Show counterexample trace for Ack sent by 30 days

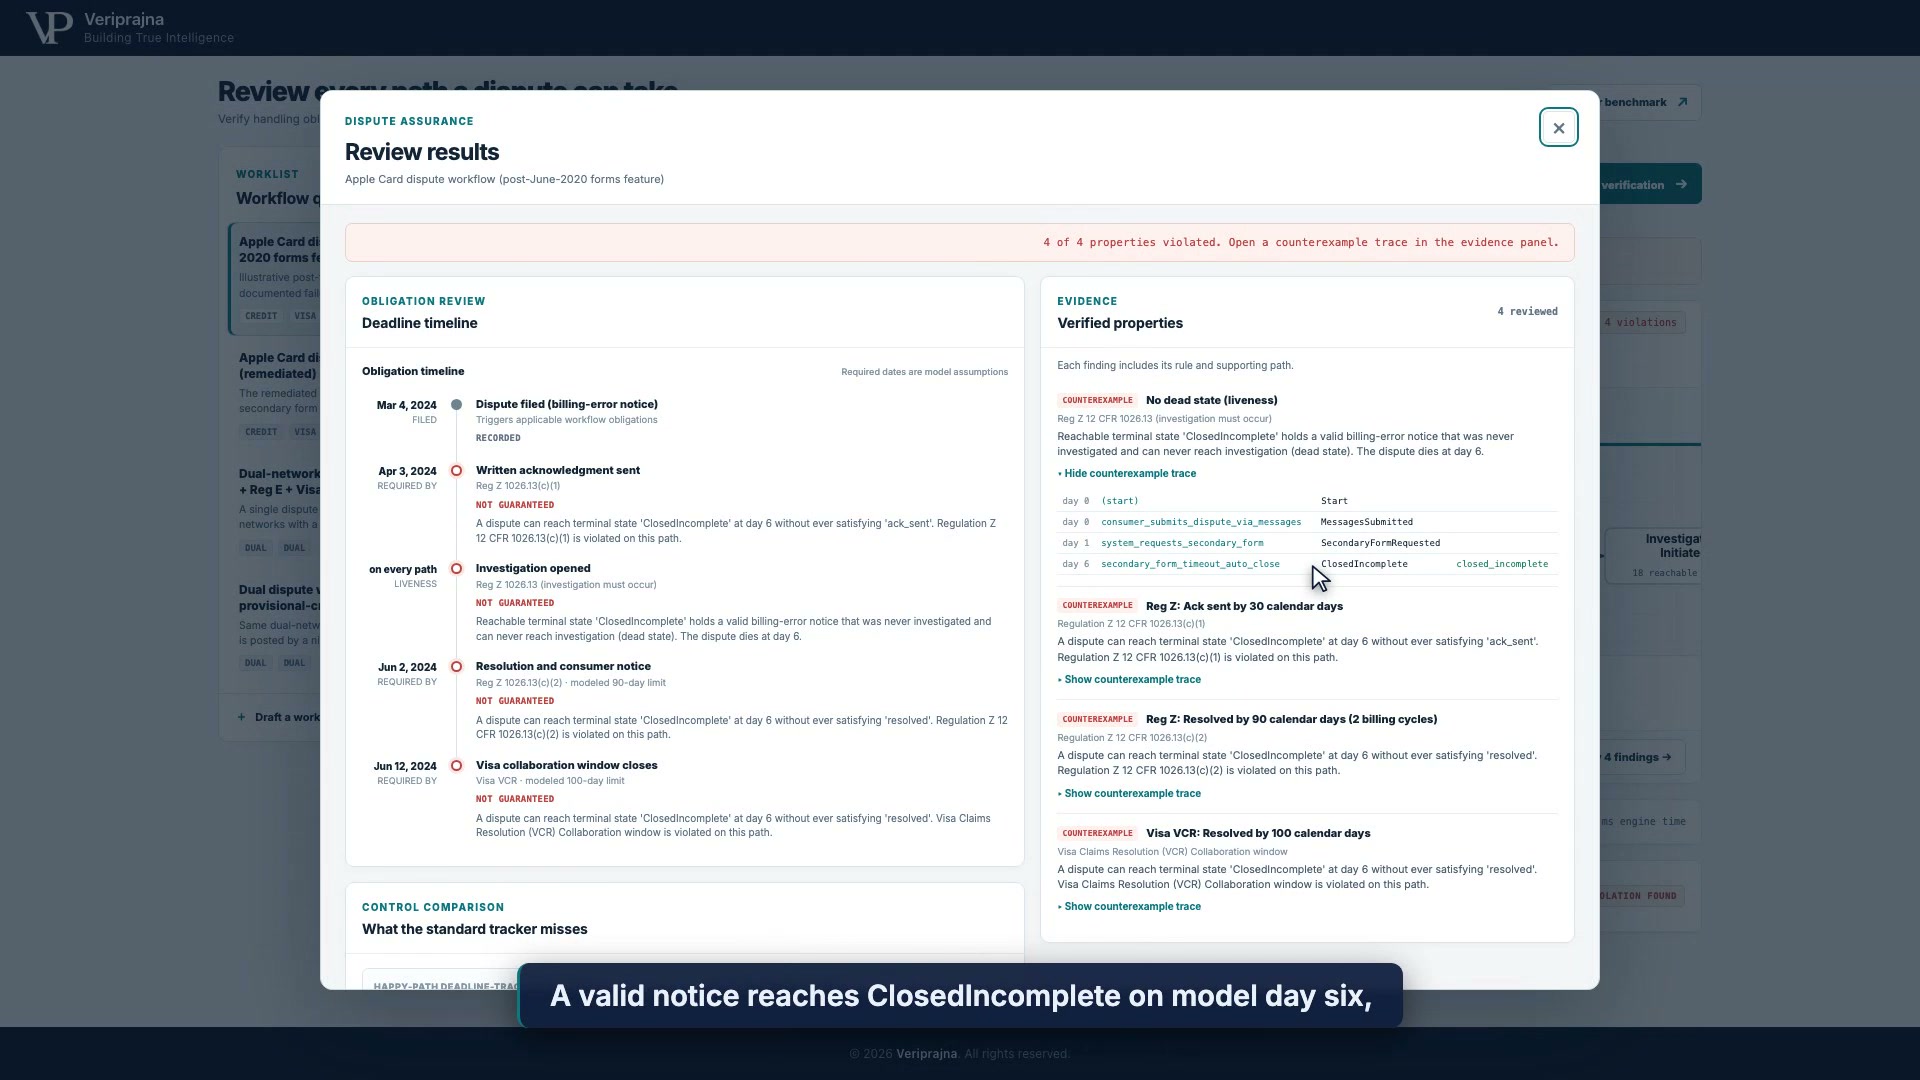1129,680
